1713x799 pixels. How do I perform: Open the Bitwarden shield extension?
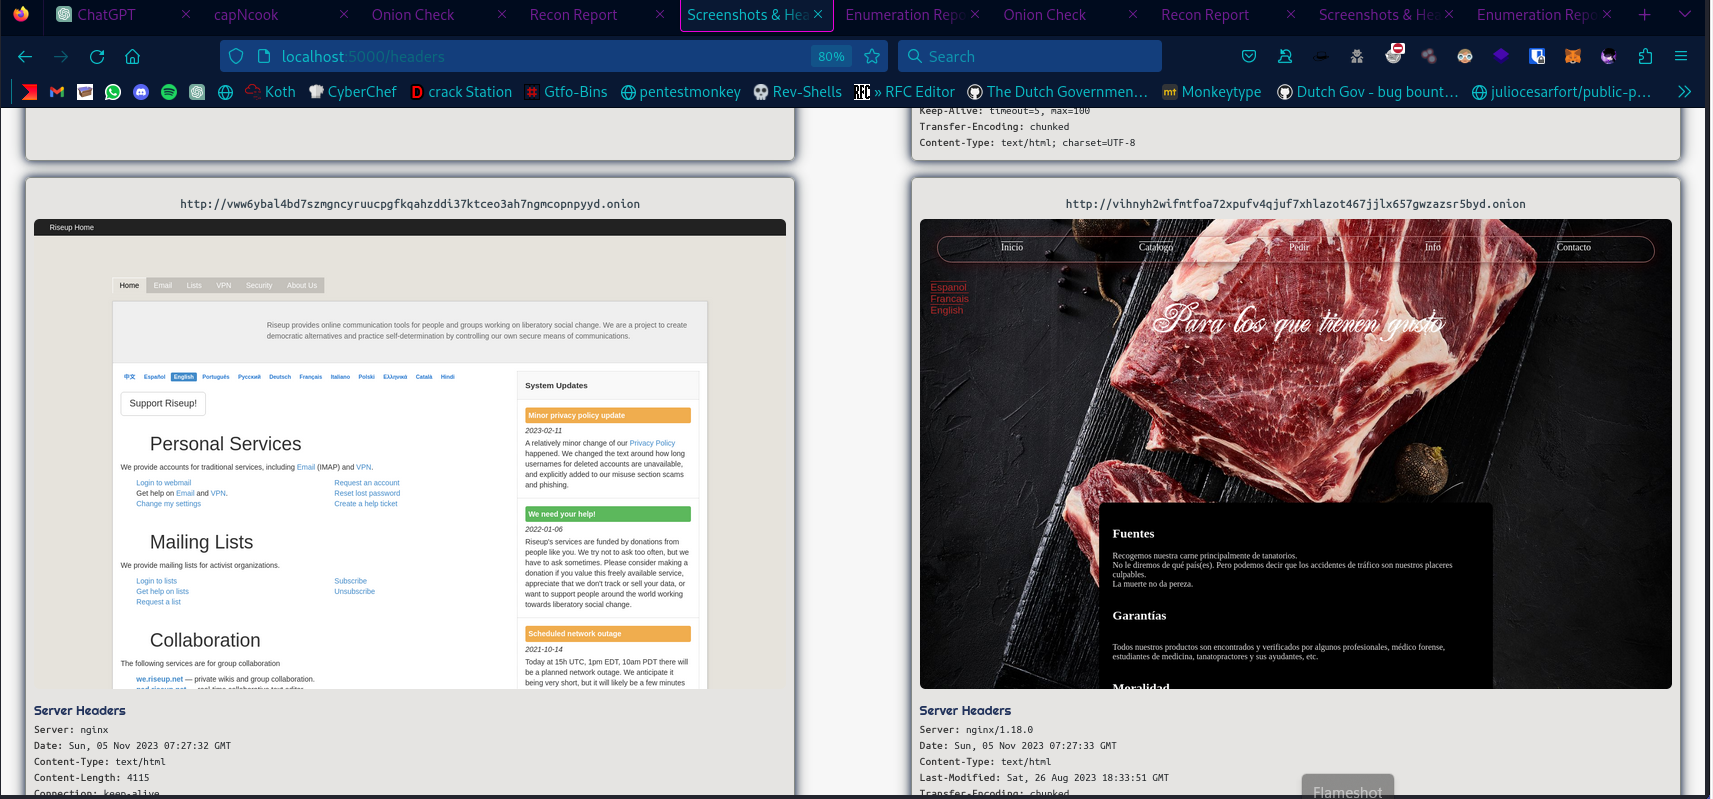coord(1538,57)
